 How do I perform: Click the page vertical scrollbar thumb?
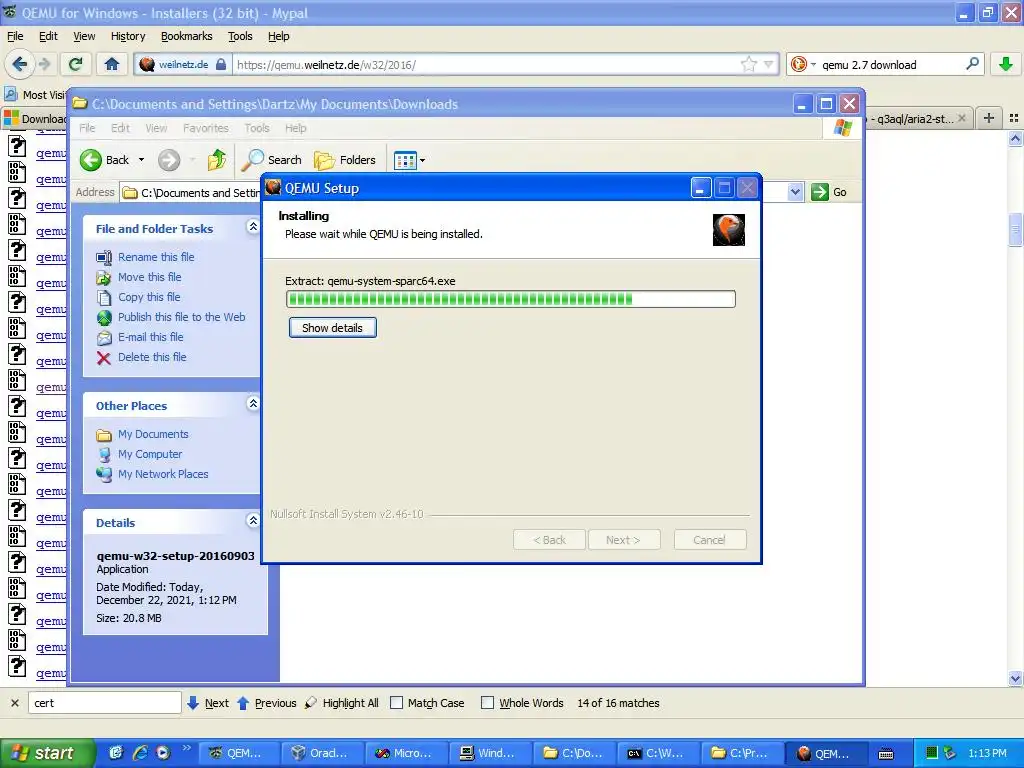pos(1015,229)
